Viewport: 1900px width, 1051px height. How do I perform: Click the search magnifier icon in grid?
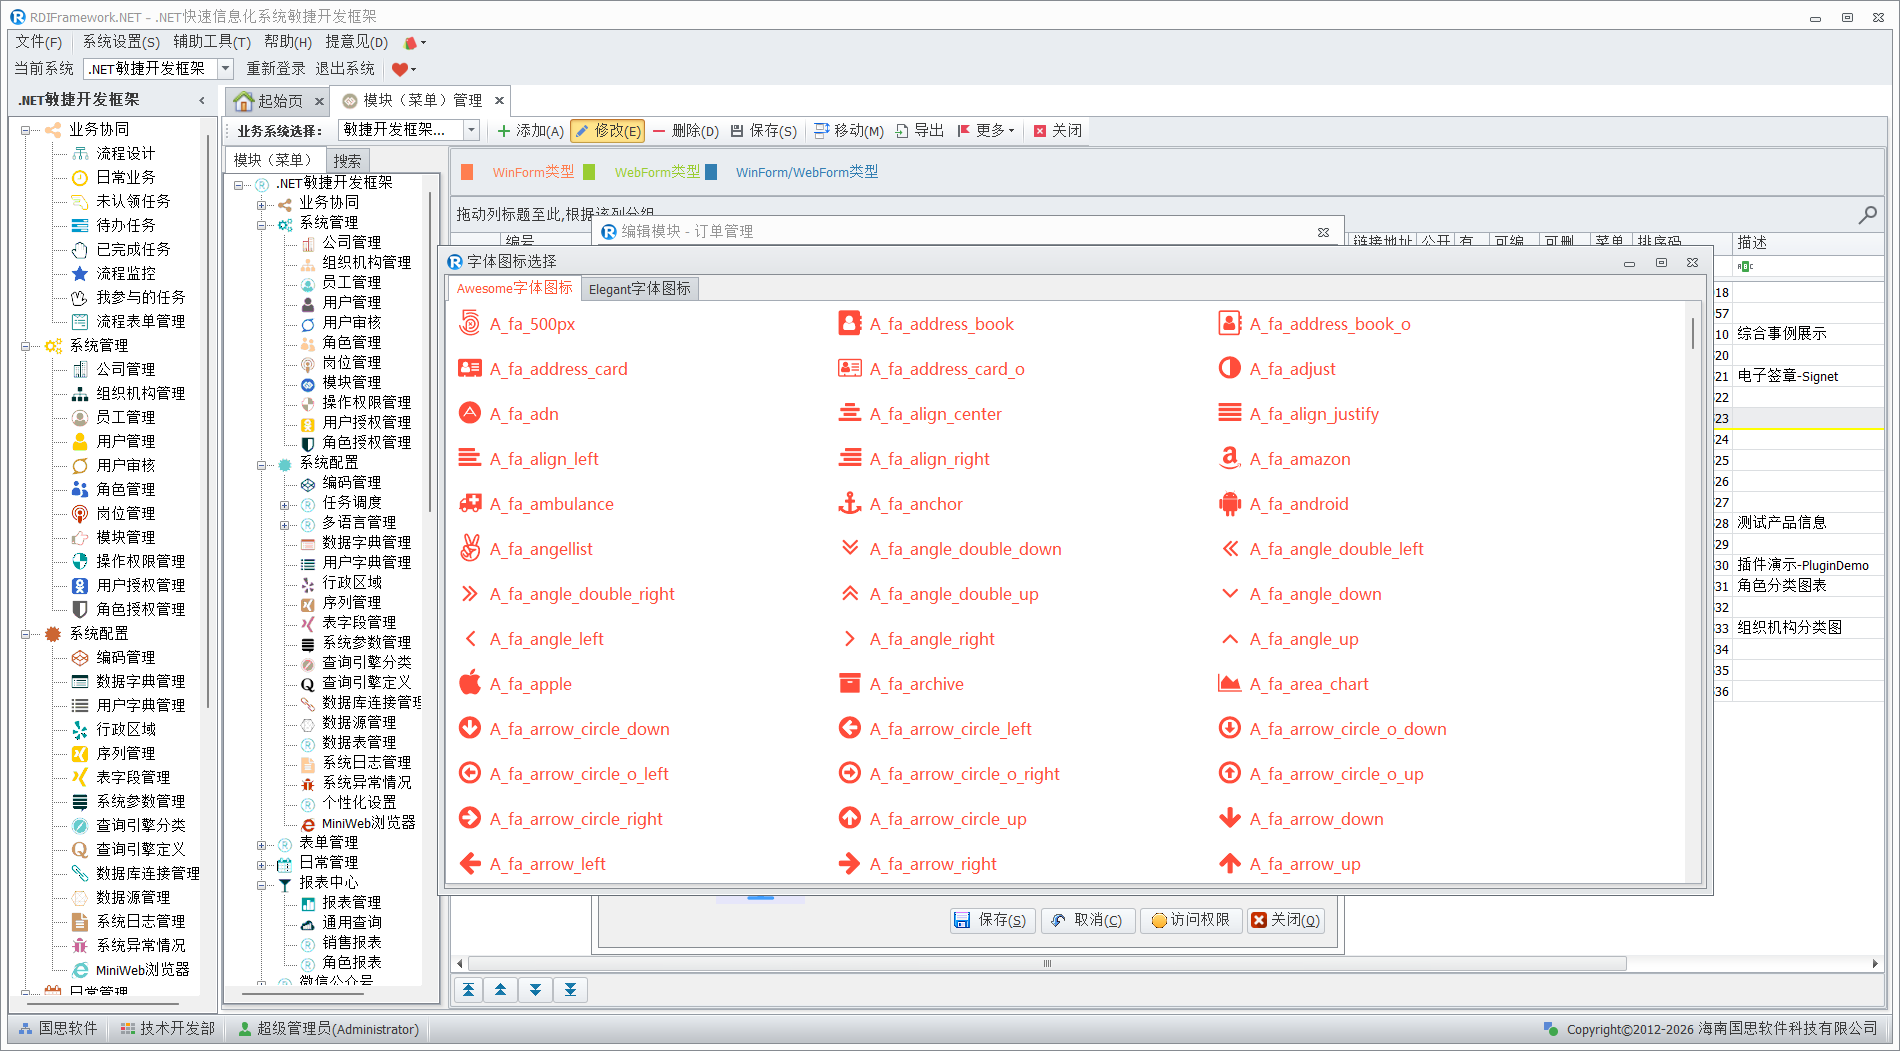click(x=1867, y=215)
